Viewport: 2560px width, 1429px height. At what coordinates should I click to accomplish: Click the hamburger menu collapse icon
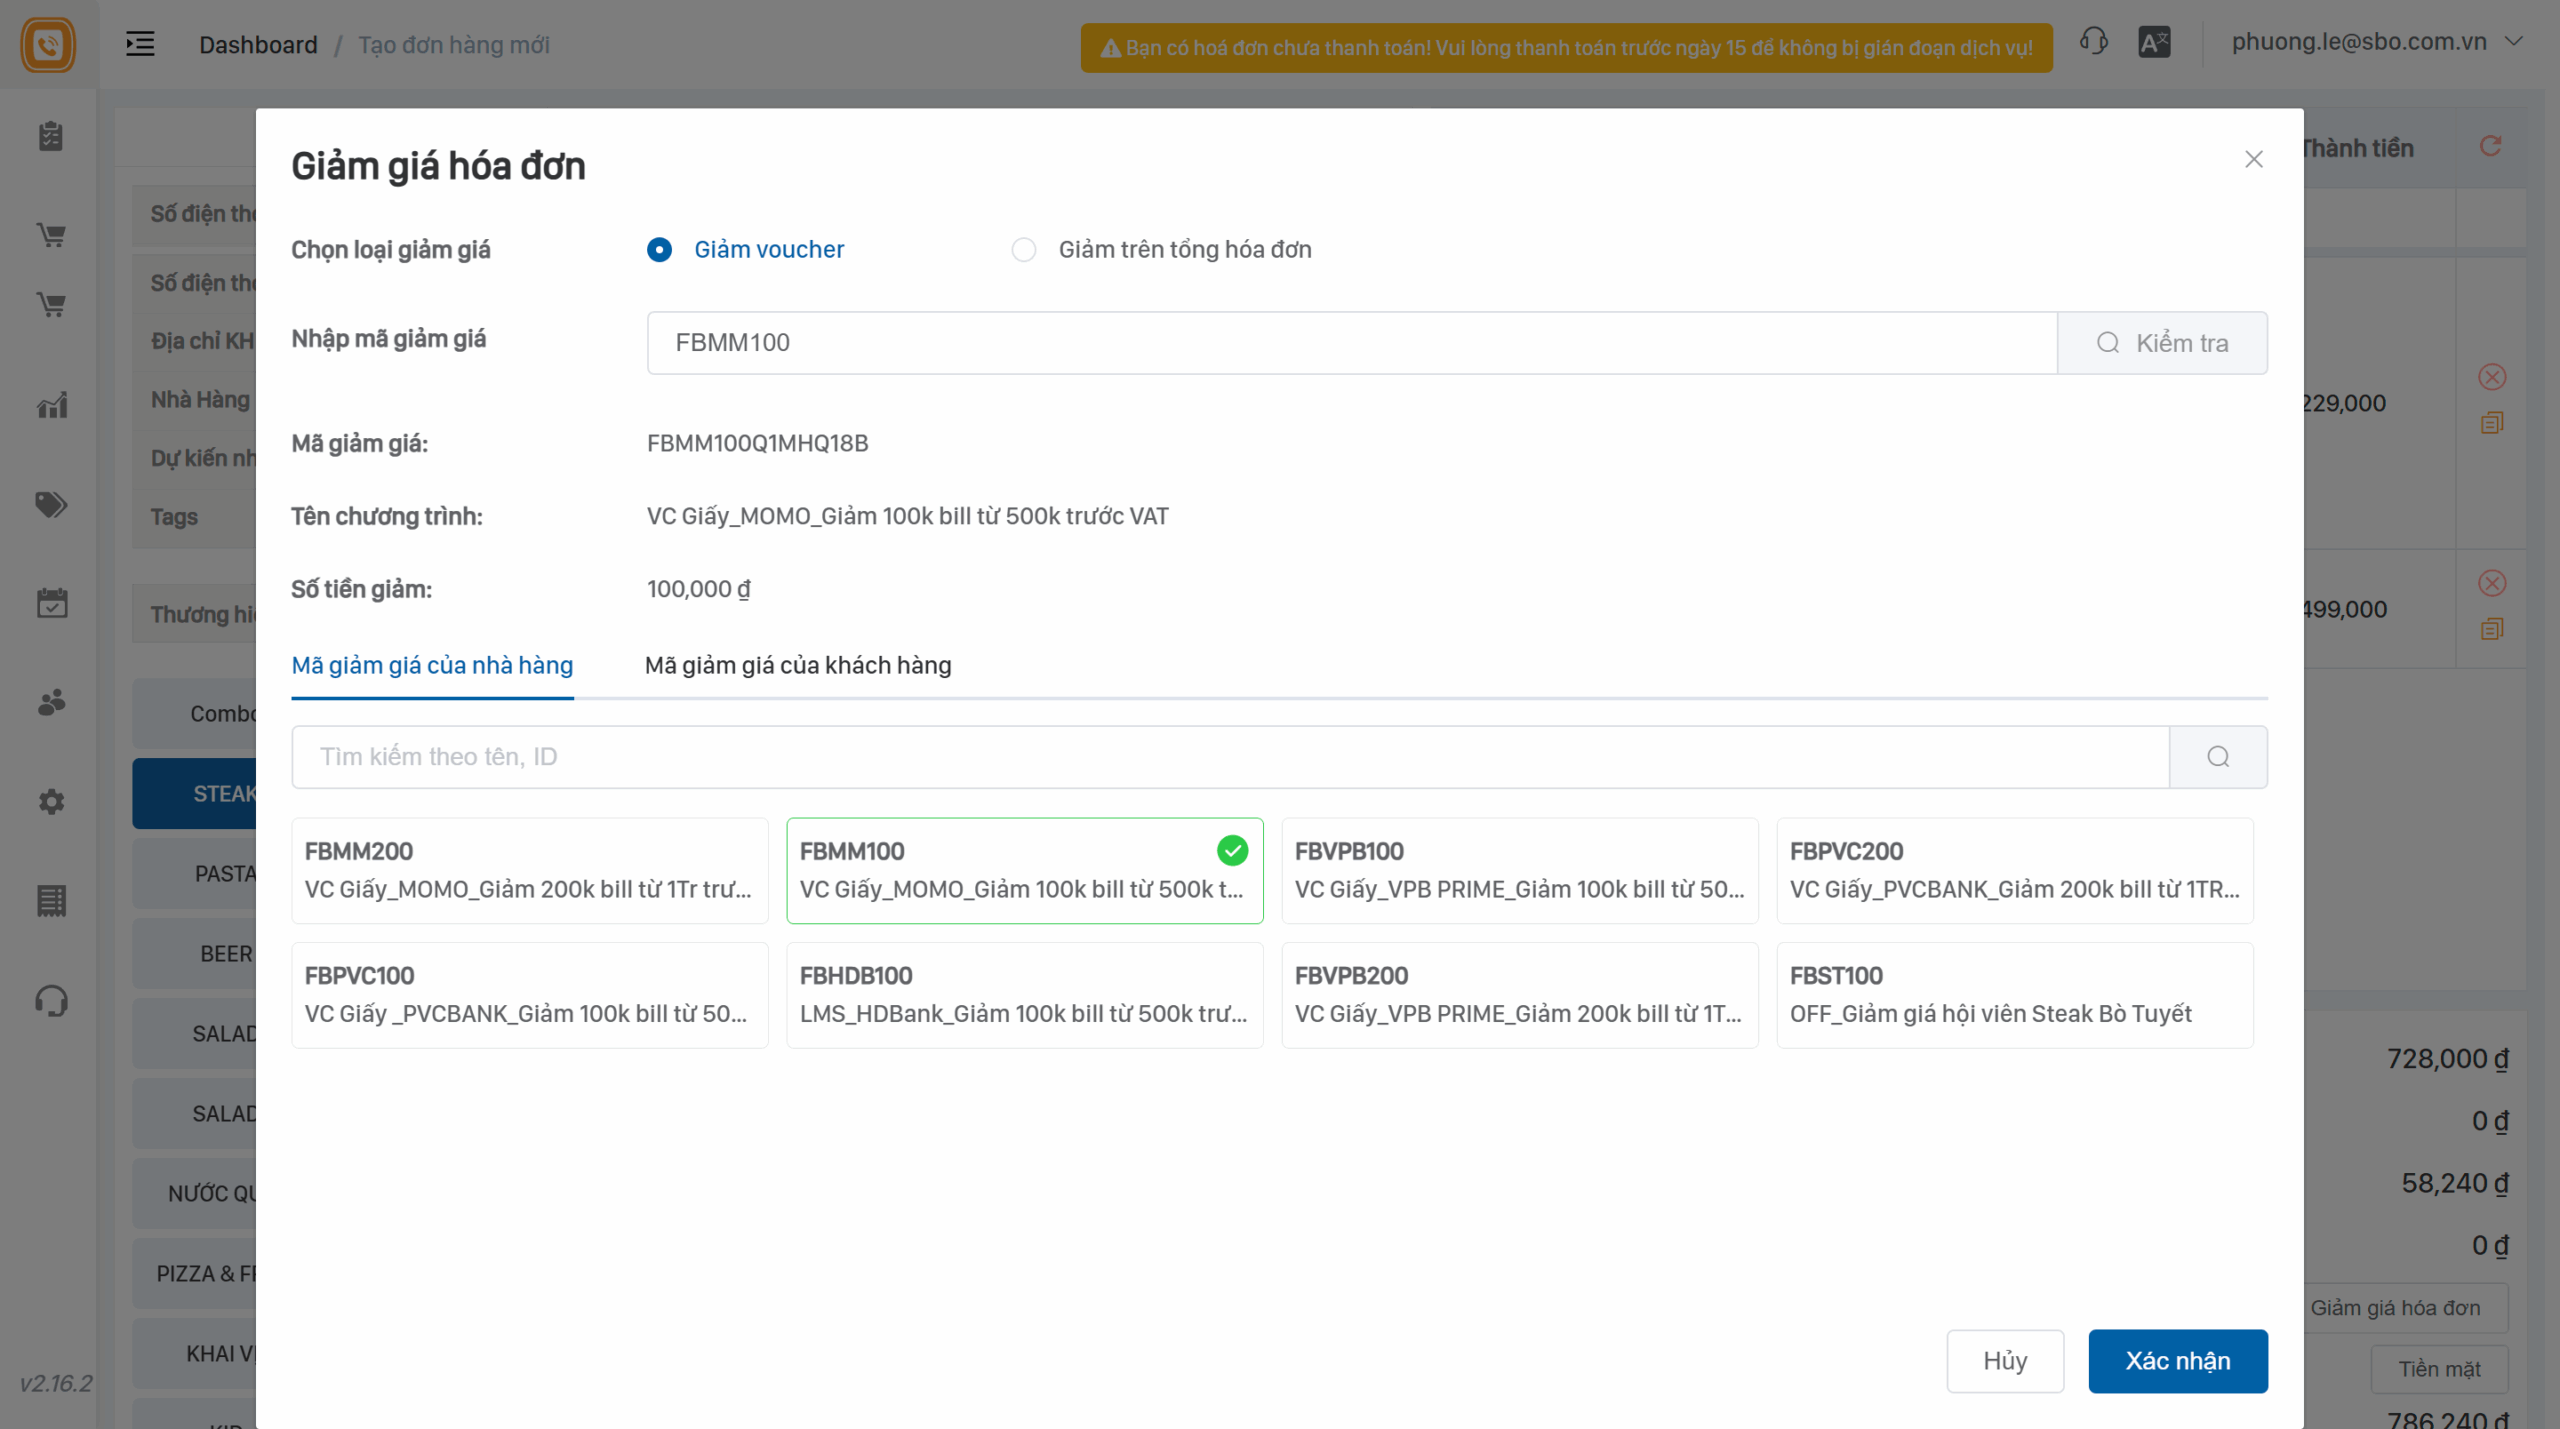(x=140, y=44)
